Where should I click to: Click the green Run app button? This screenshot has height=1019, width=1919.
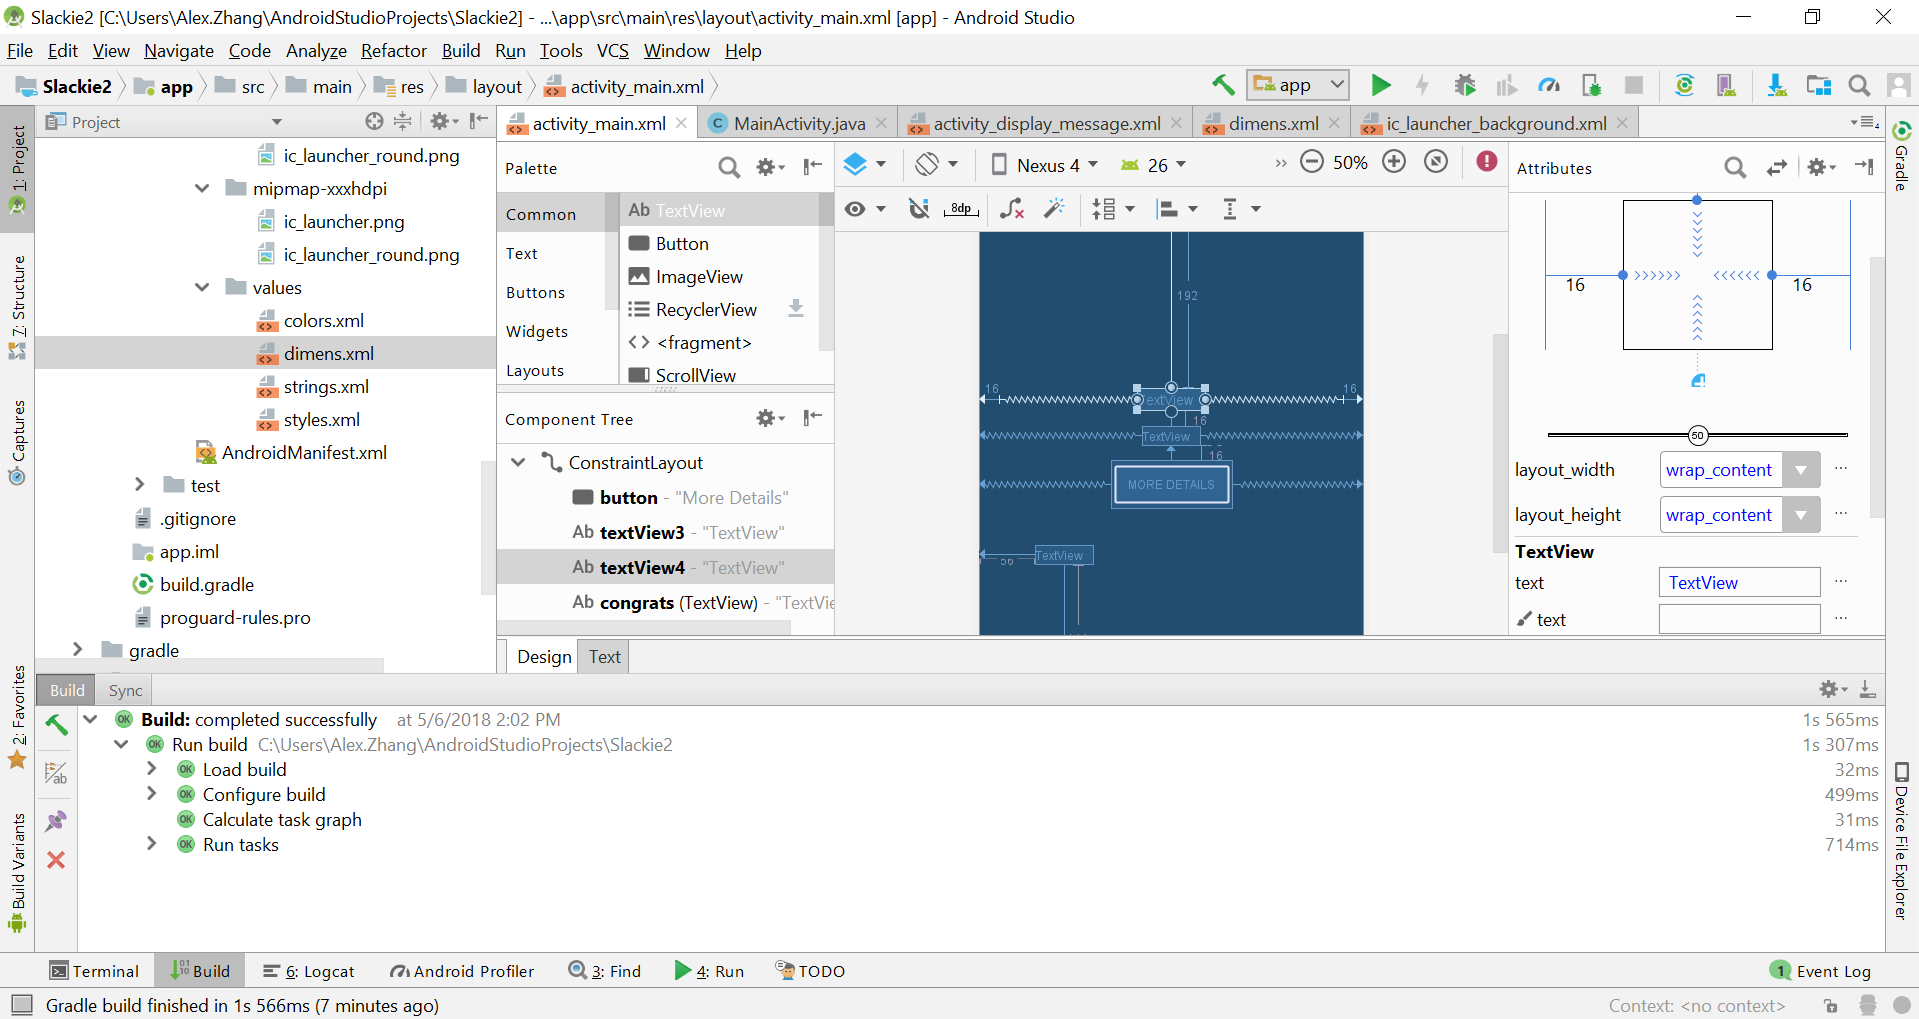click(x=1380, y=86)
